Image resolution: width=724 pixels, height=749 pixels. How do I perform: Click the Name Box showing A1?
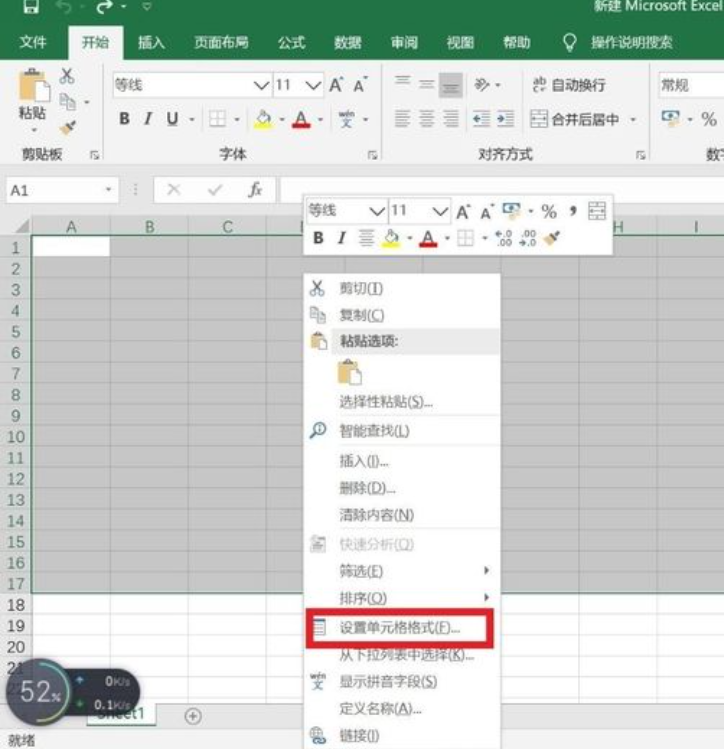coord(62,190)
